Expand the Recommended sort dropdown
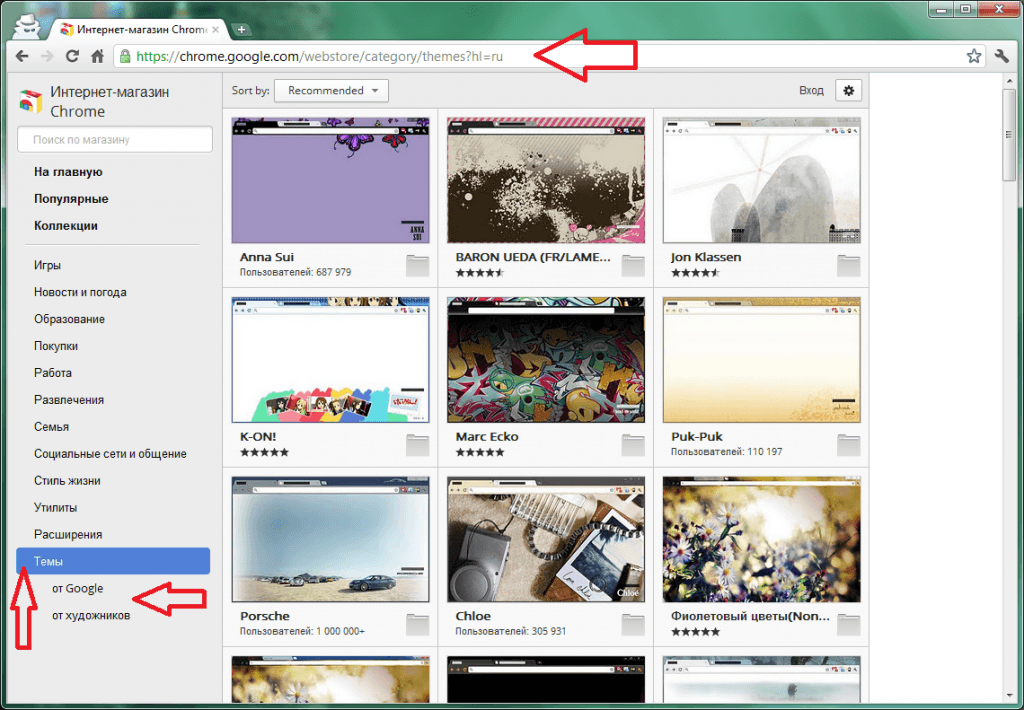 point(331,91)
